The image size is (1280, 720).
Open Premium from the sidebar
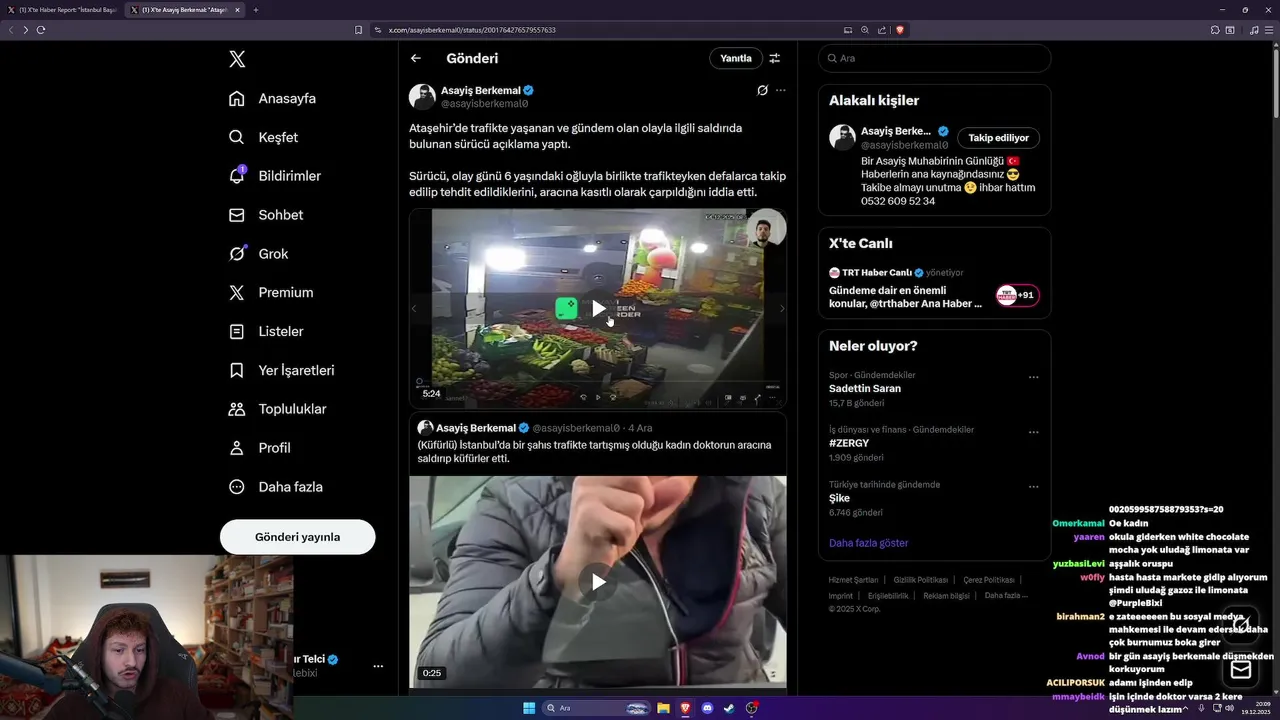[271, 292]
